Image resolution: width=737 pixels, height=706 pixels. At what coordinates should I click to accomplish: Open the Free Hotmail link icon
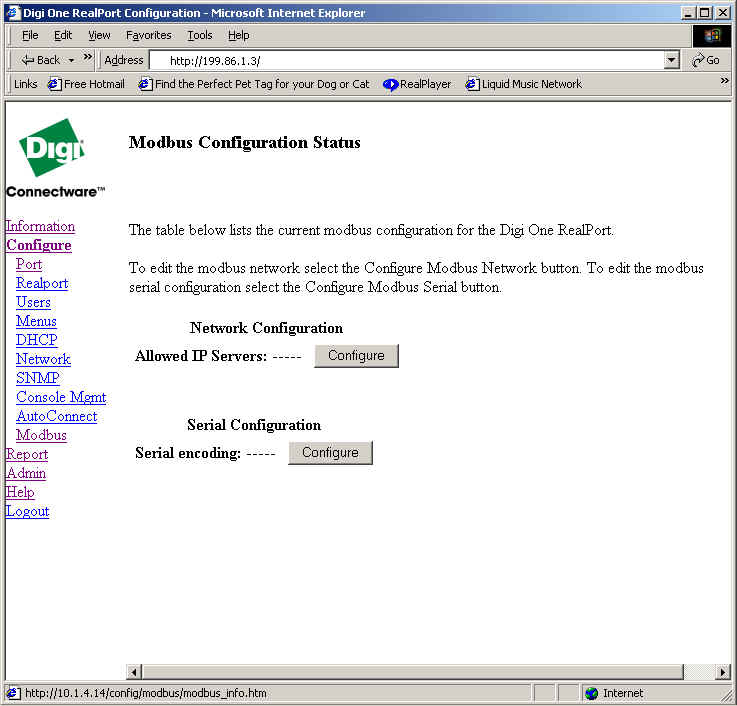(x=54, y=84)
